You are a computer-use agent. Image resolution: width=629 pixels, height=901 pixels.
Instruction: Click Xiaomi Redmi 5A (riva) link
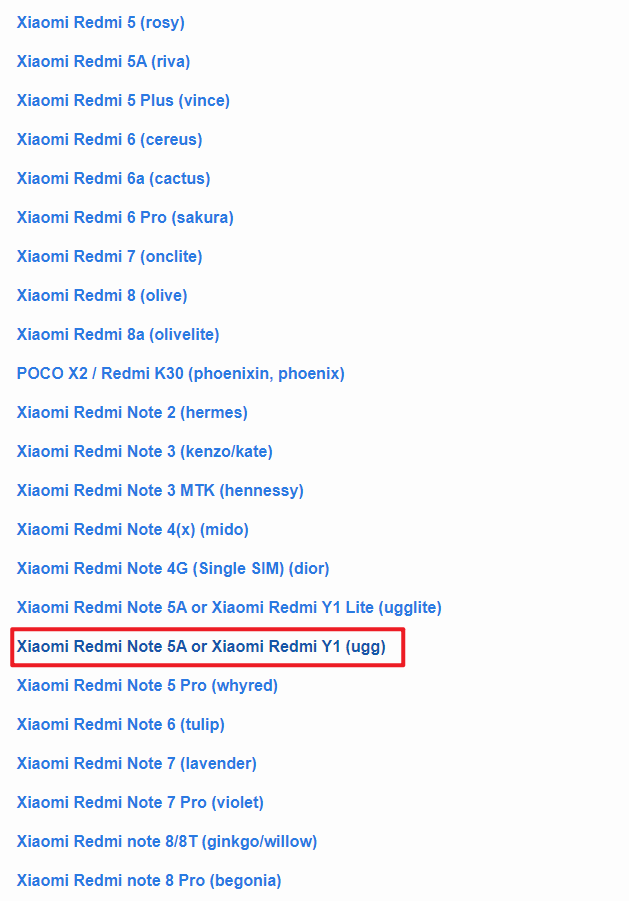point(103,61)
